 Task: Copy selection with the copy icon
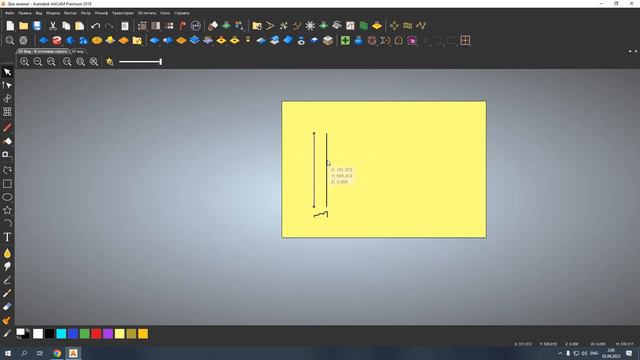coord(66,26)
